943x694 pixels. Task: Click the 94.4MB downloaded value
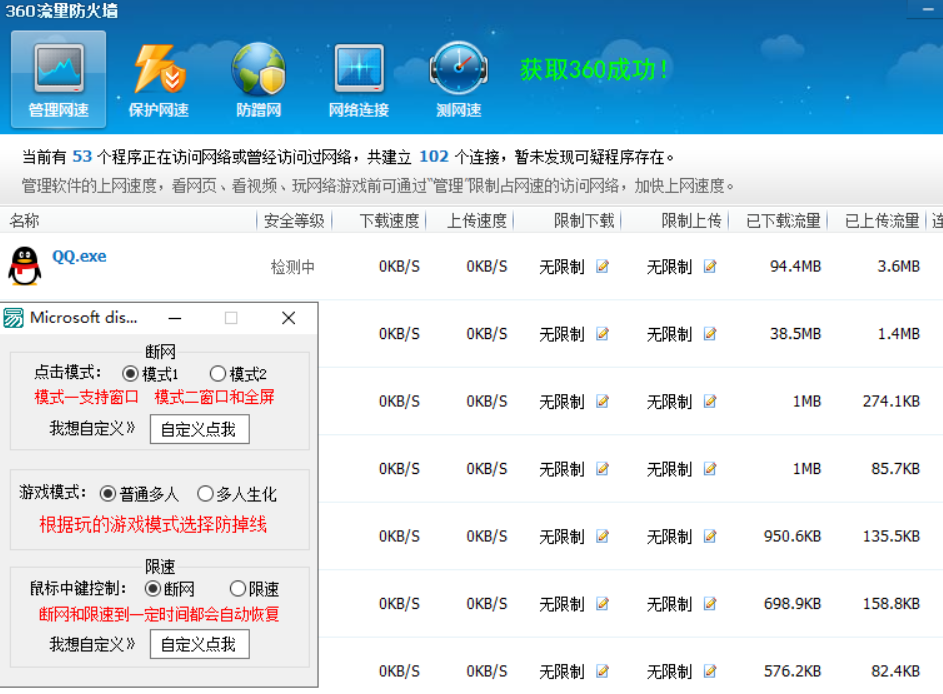[796, 266]
